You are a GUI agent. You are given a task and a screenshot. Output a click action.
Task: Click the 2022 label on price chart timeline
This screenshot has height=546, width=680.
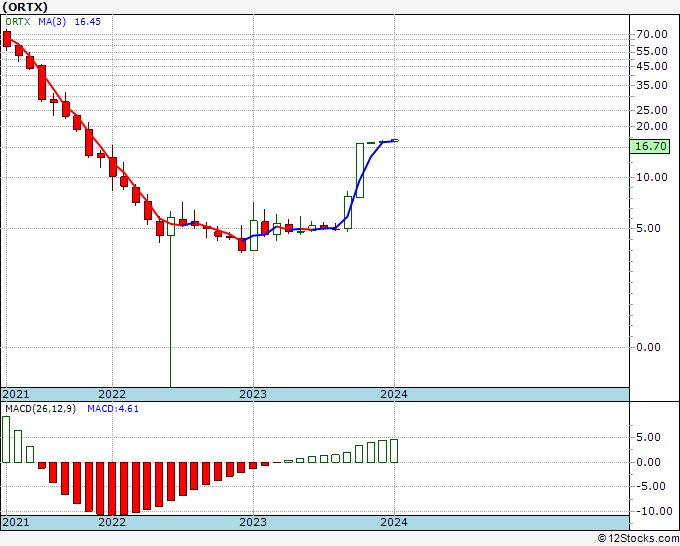coord(112,394)
